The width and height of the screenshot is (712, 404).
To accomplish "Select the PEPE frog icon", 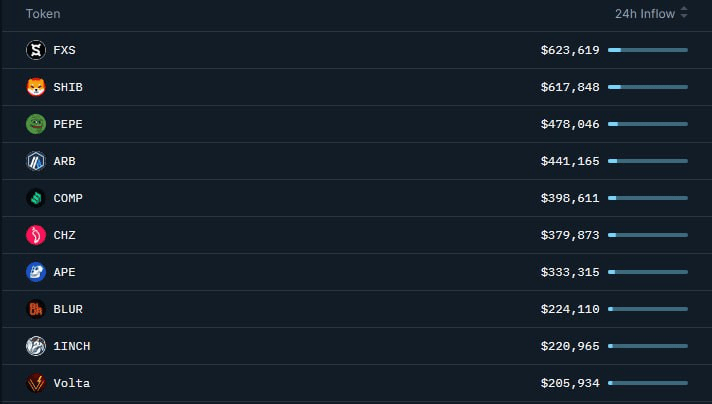I will [x=36, y=124].
